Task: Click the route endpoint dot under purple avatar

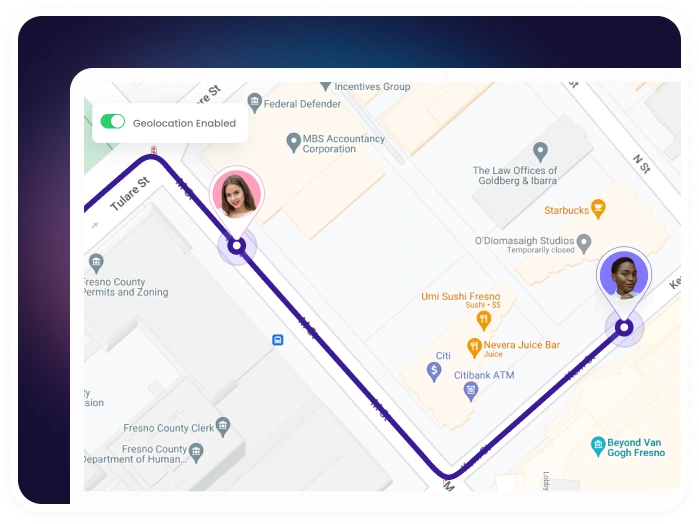Action: pyautogui.click(x=624, y=328)
